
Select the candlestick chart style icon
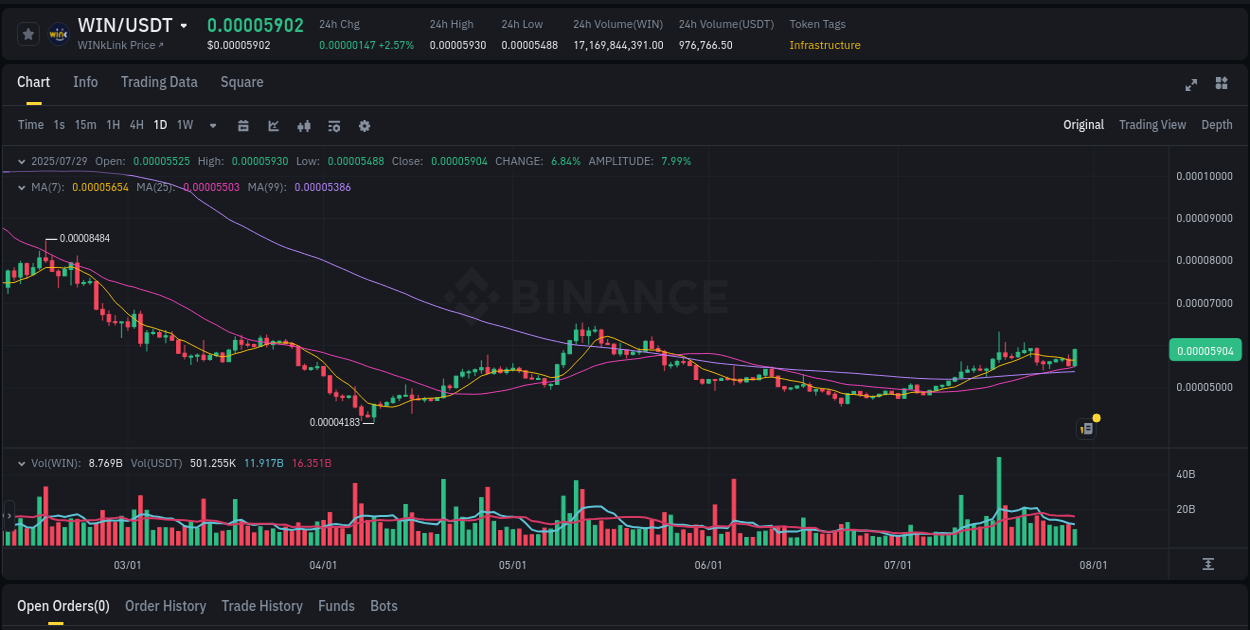[x=304, y=126]
